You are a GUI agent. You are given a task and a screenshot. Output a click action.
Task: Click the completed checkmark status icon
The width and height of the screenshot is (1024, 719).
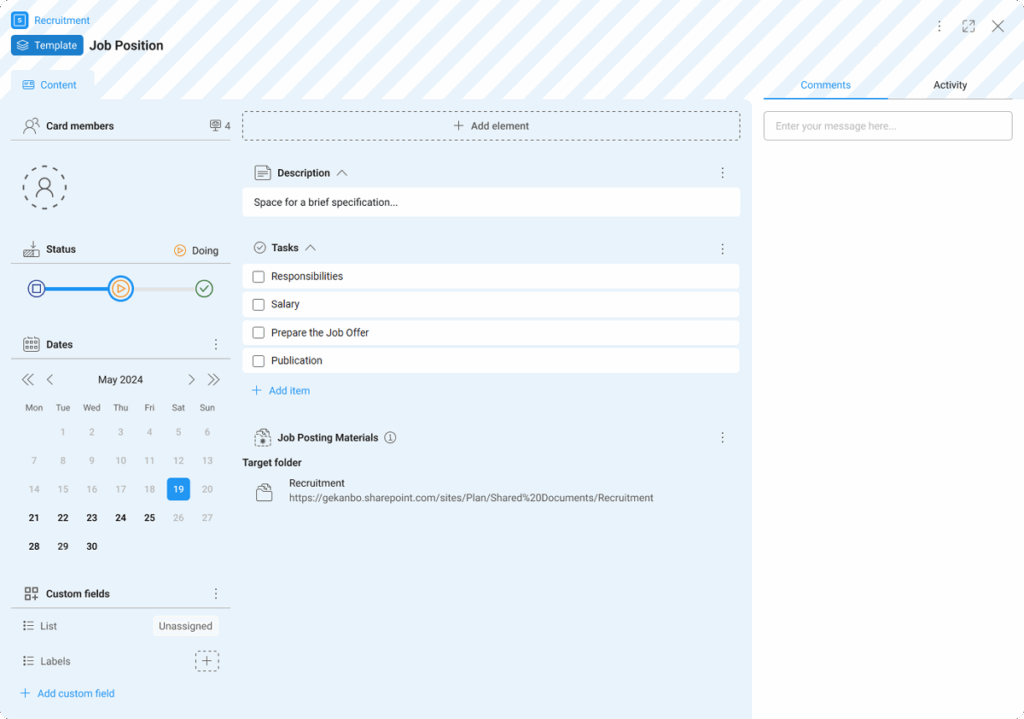[204, 289]
